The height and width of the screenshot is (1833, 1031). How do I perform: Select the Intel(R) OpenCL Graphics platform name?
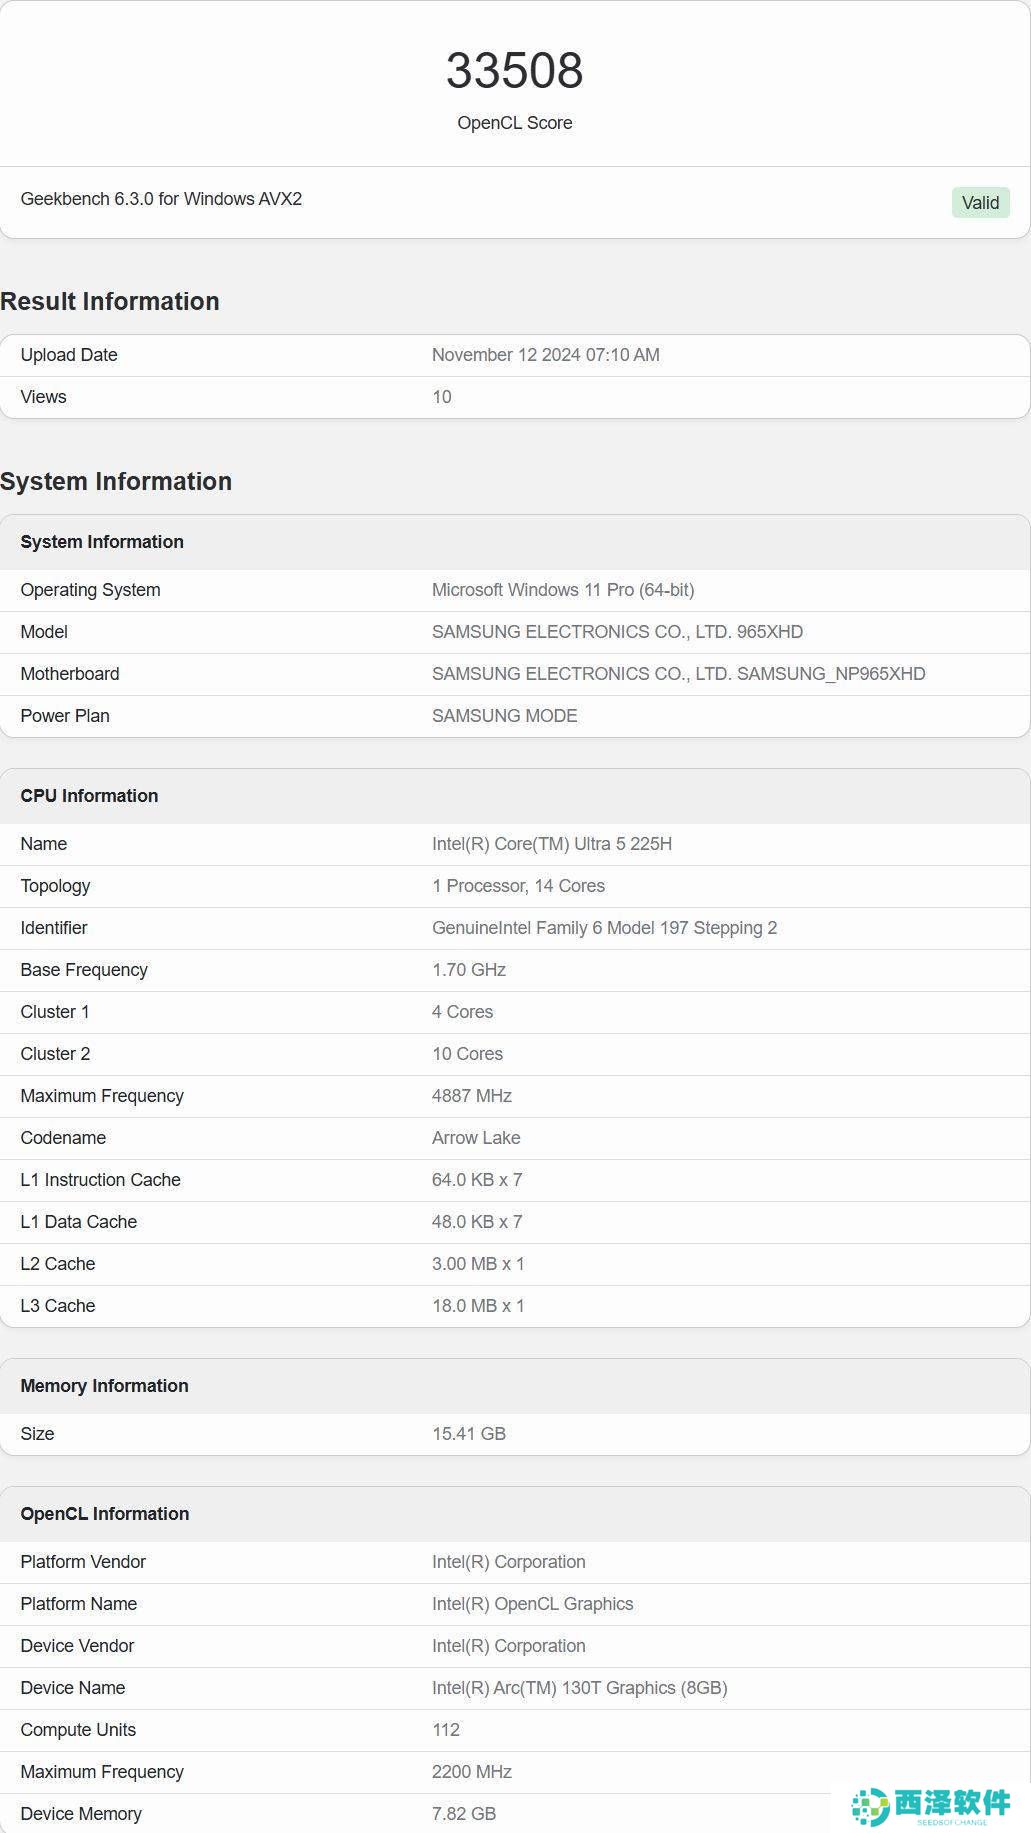pyautogui.click(x=533, y=1604)
